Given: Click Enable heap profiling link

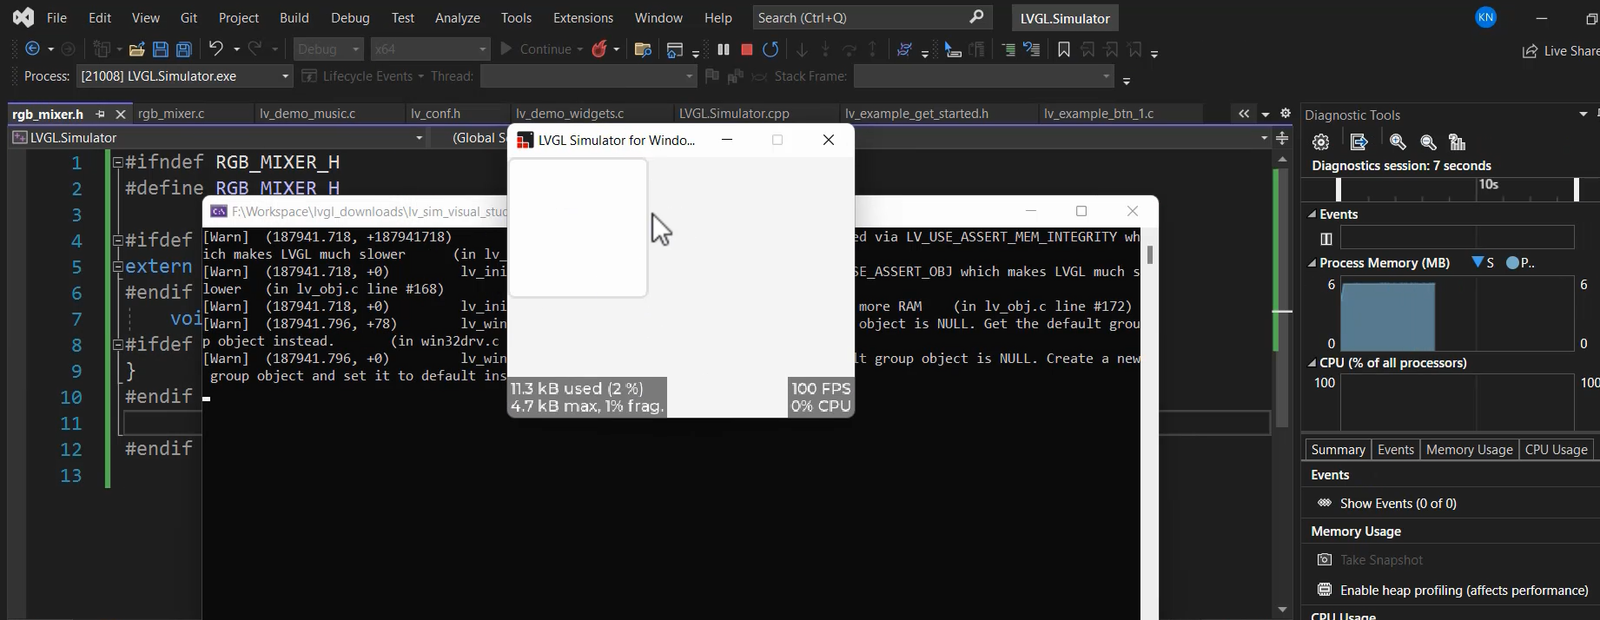Looking at the screenshot, I should [1464, 590].
